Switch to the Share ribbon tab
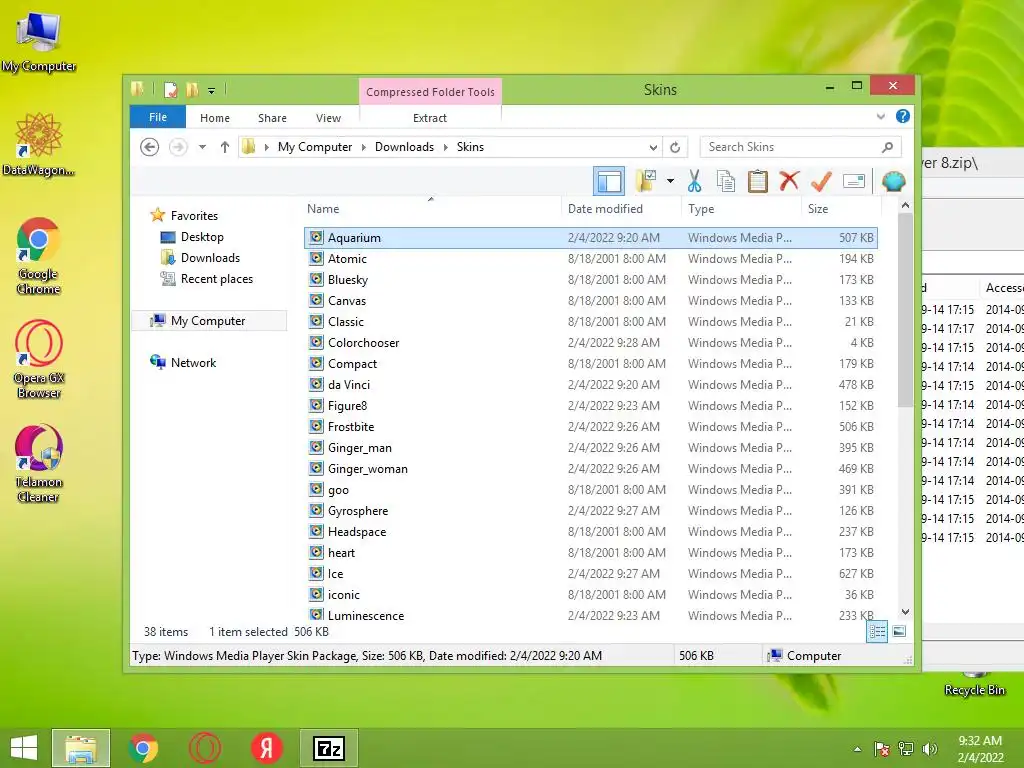 [x=272, y=118]
